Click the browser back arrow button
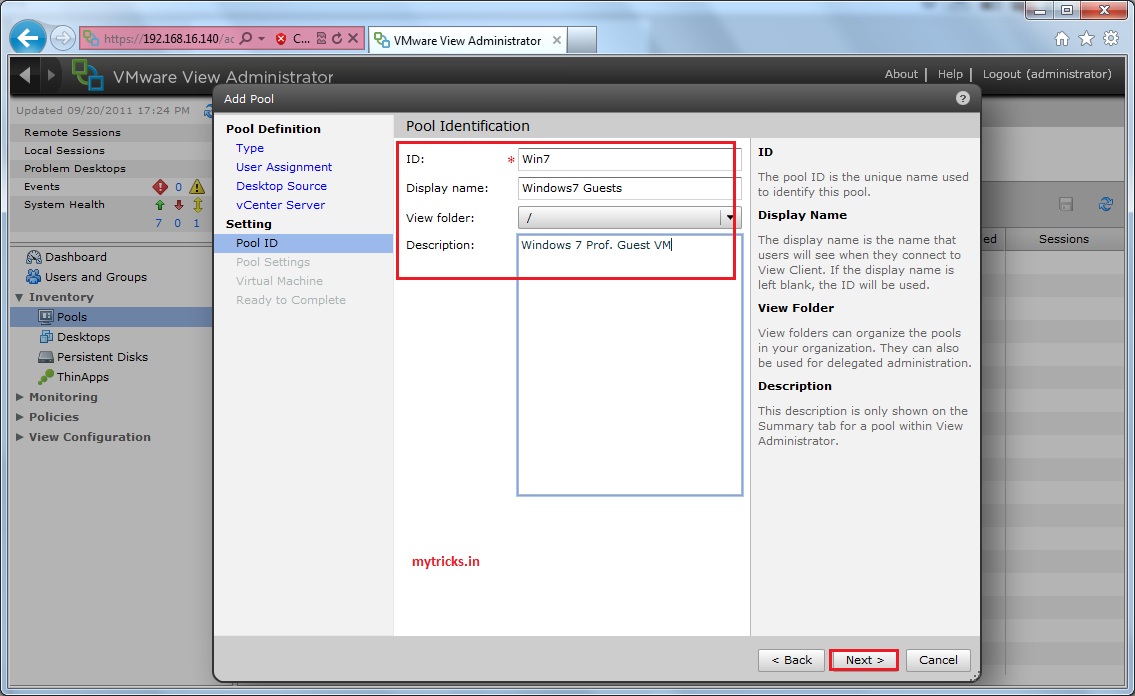Viewport: 1135px width, 696px height. pos(28,38)
